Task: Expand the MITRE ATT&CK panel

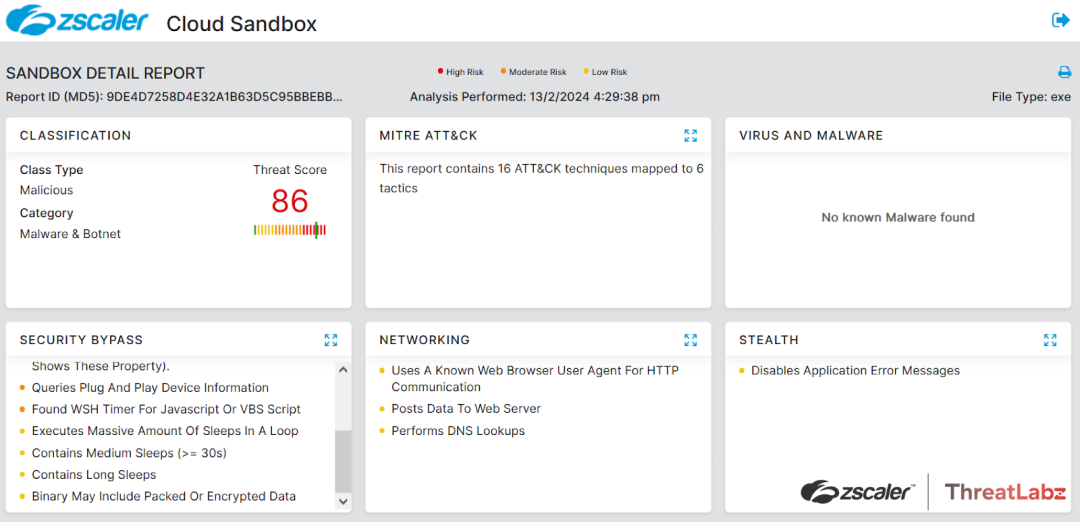Action: 690,135
